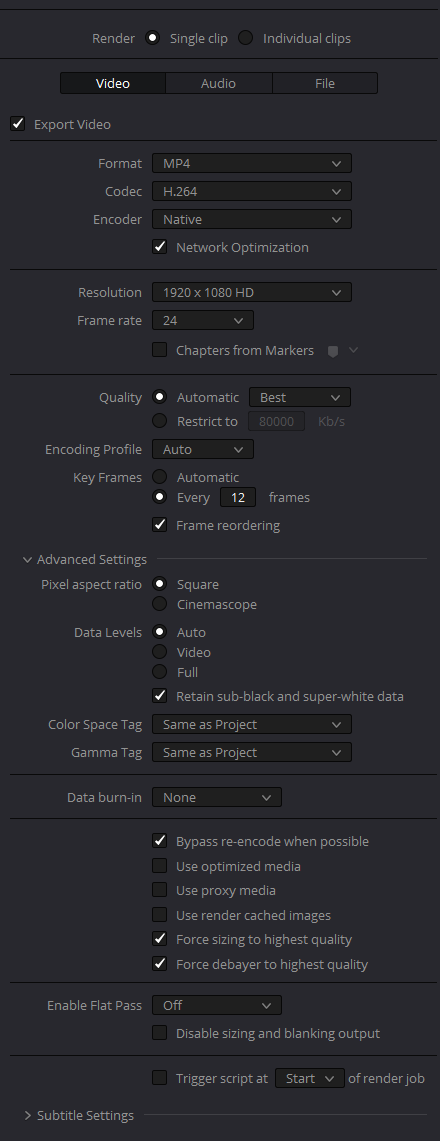Open the Resolution dropdown
This screenshot has width=440, height=1141.
[x=252, y=293]
